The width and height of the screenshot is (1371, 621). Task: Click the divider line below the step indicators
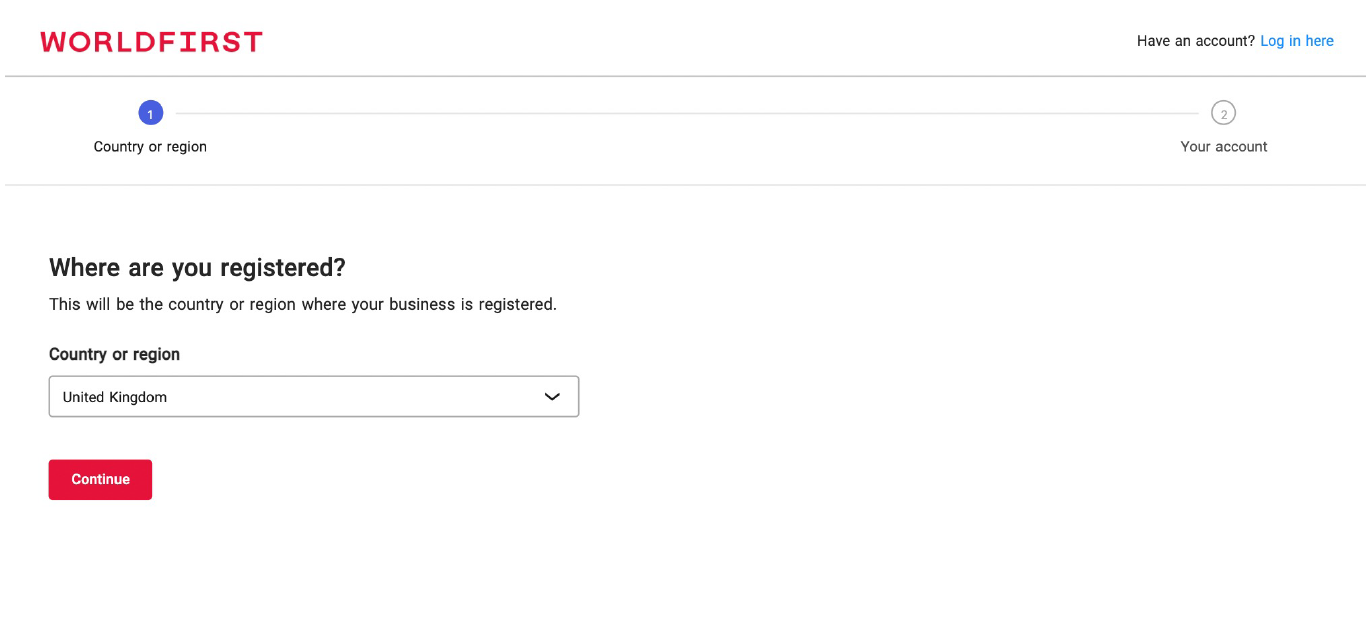point(686,185)
